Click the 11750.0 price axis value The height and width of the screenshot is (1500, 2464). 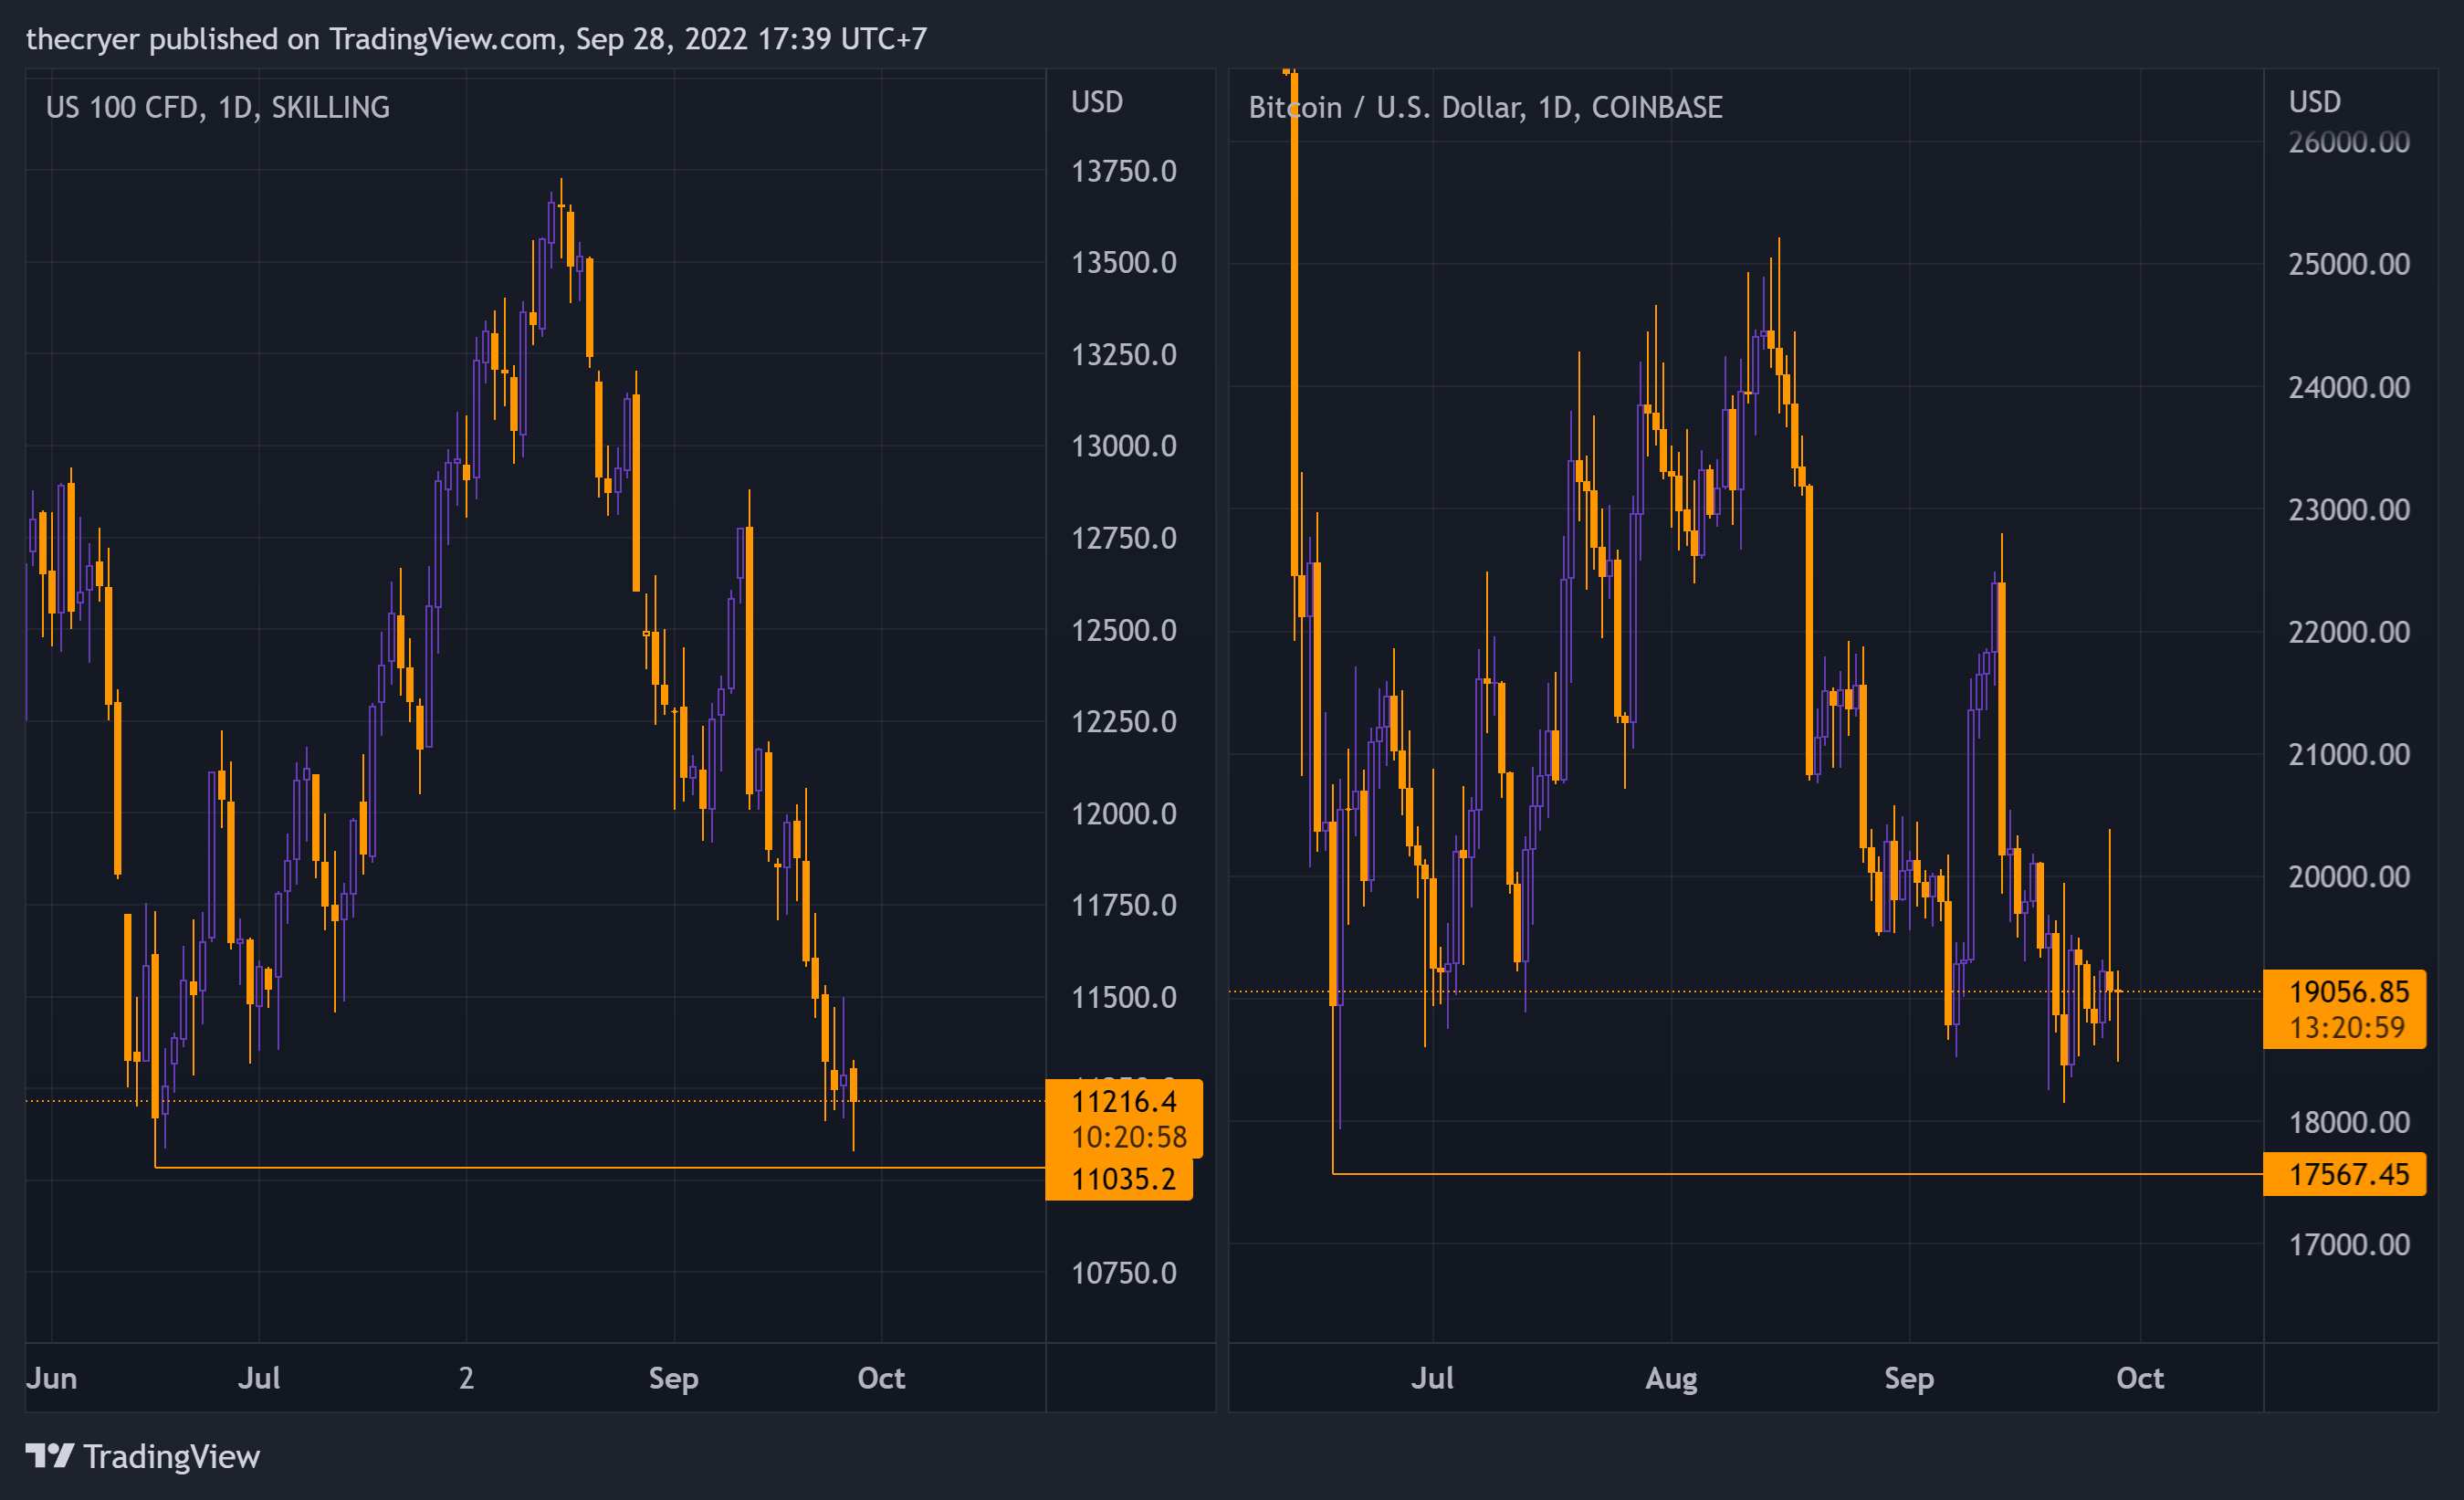[1124, 906]
